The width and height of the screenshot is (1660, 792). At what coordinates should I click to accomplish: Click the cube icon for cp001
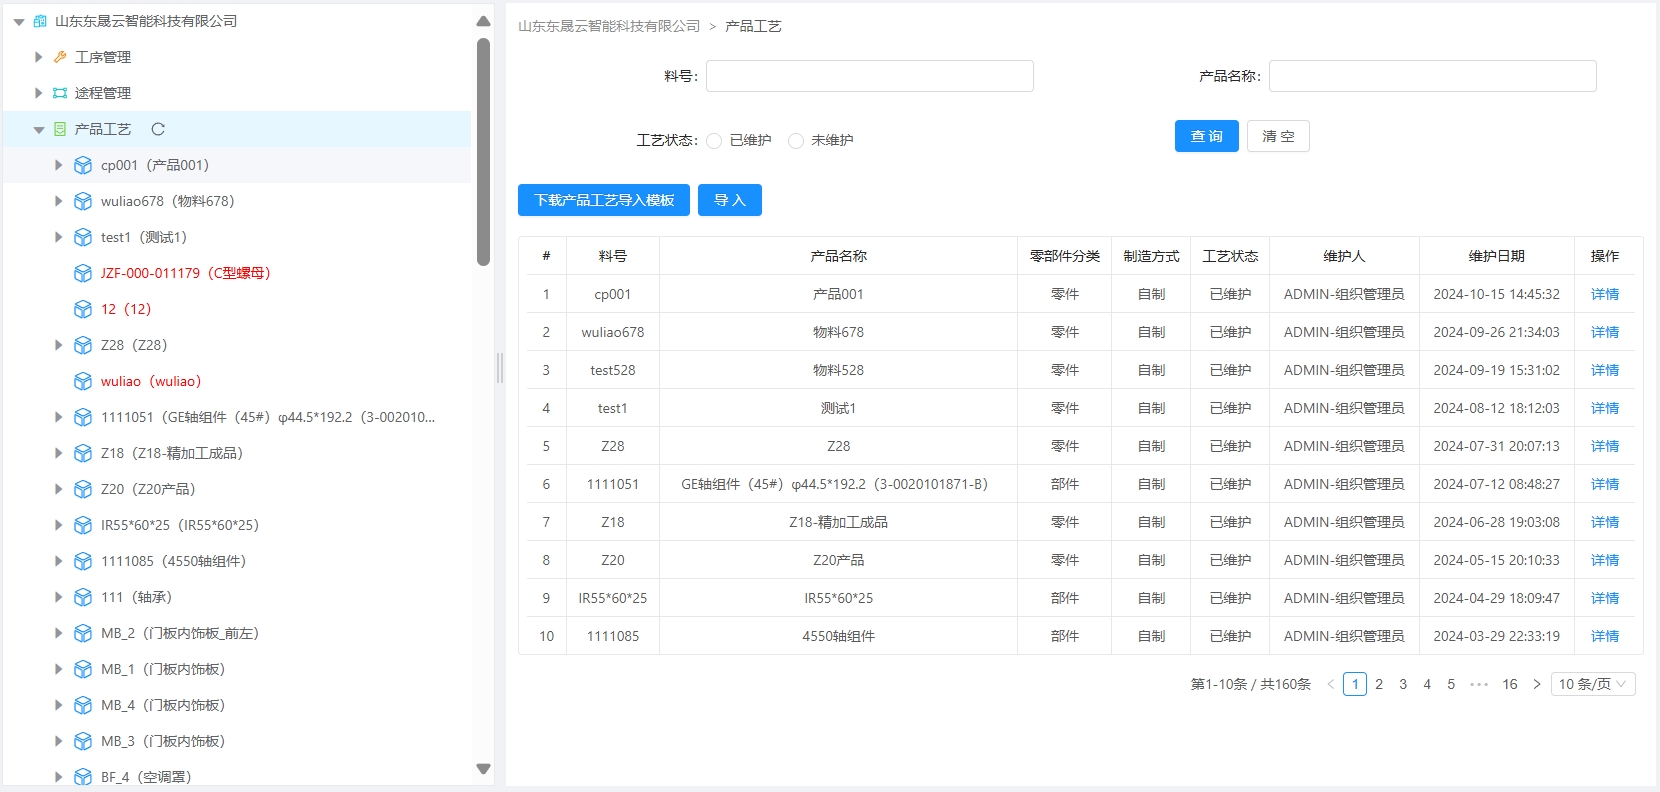[x=83, y=165]
